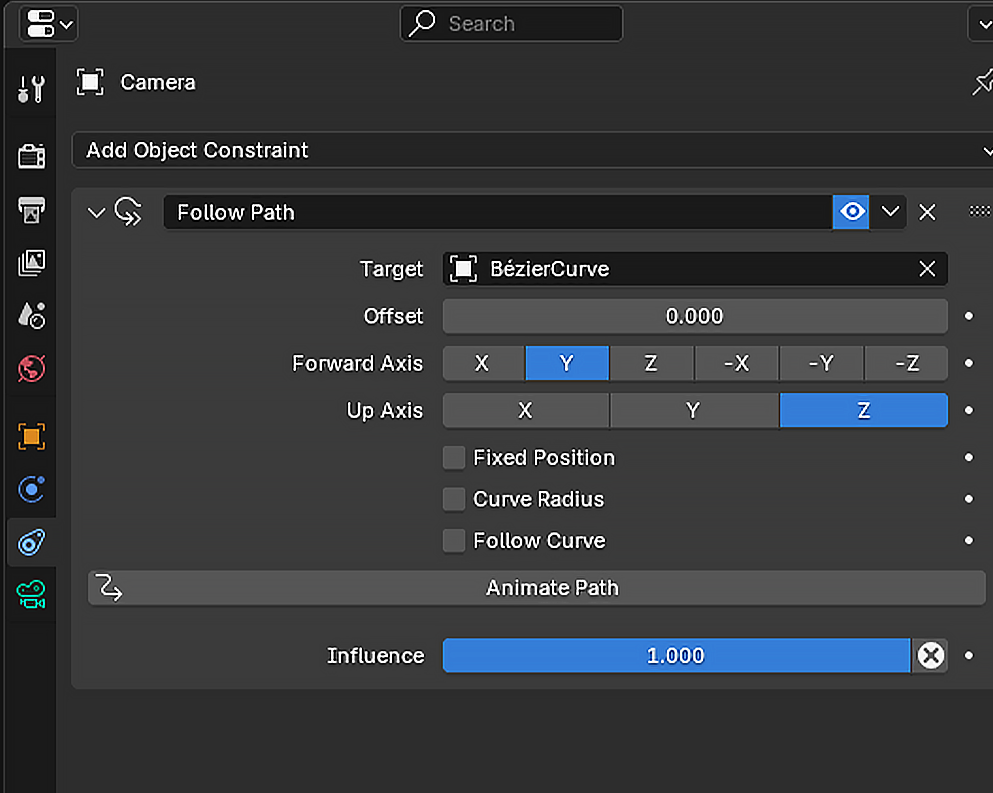Set Up Axis to Y

click(x=694, y=410)
